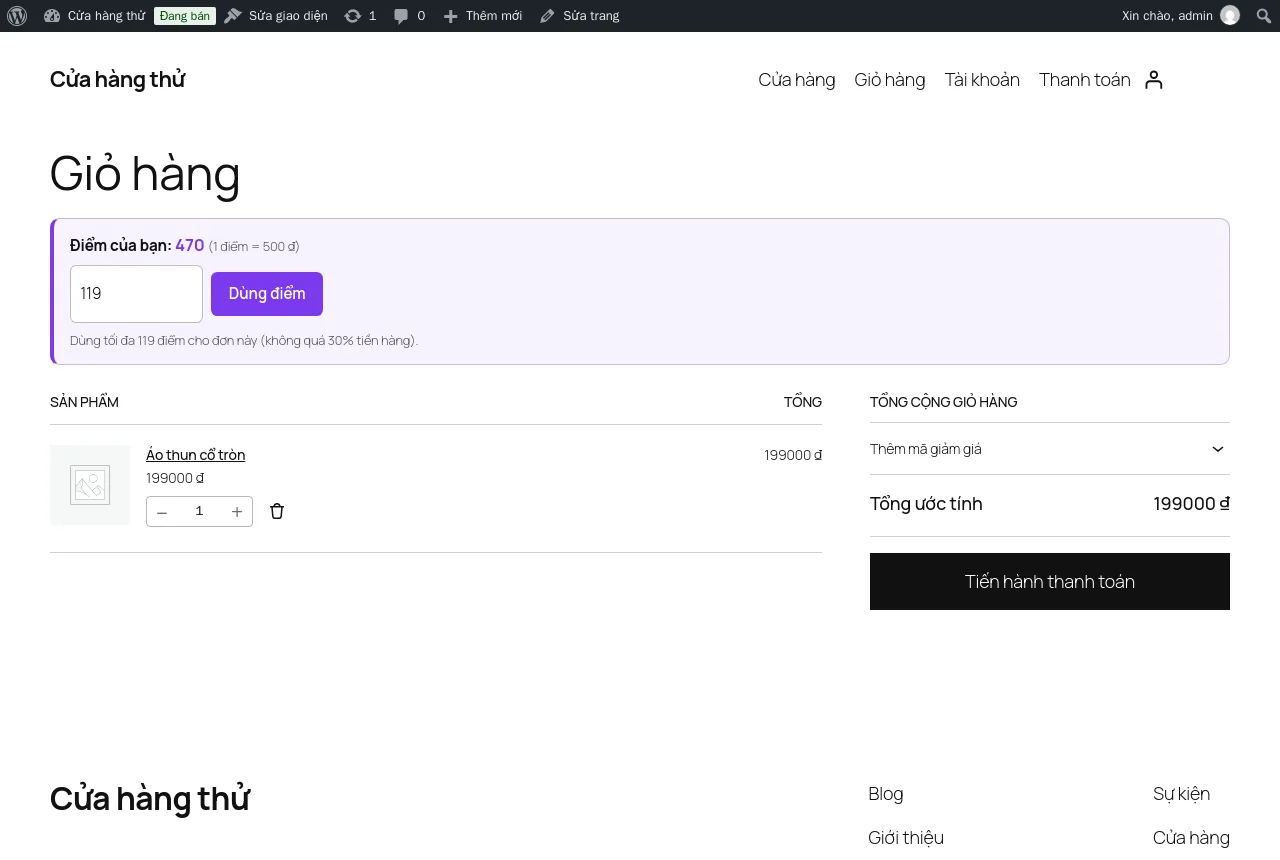This screenshot has height=860, width=1280.
Task: Decrease quantity with minus button
Action: [x=162, y=512]
